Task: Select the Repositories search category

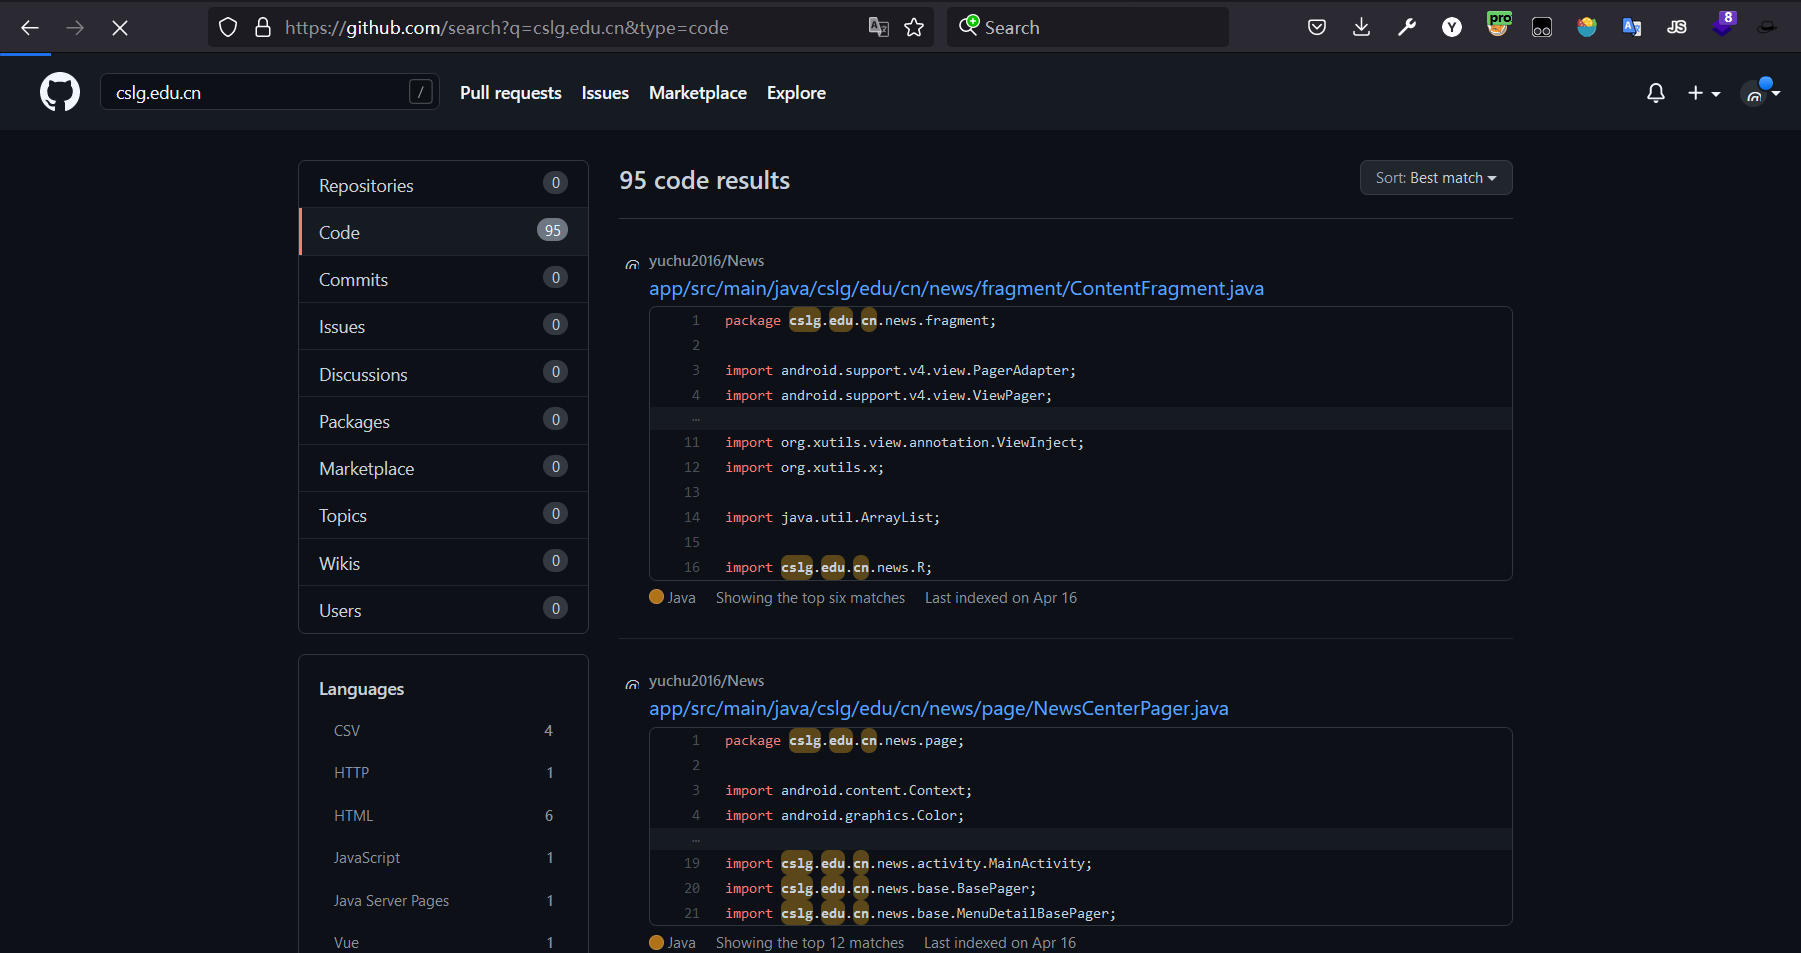Action: (x=443, y=185)
